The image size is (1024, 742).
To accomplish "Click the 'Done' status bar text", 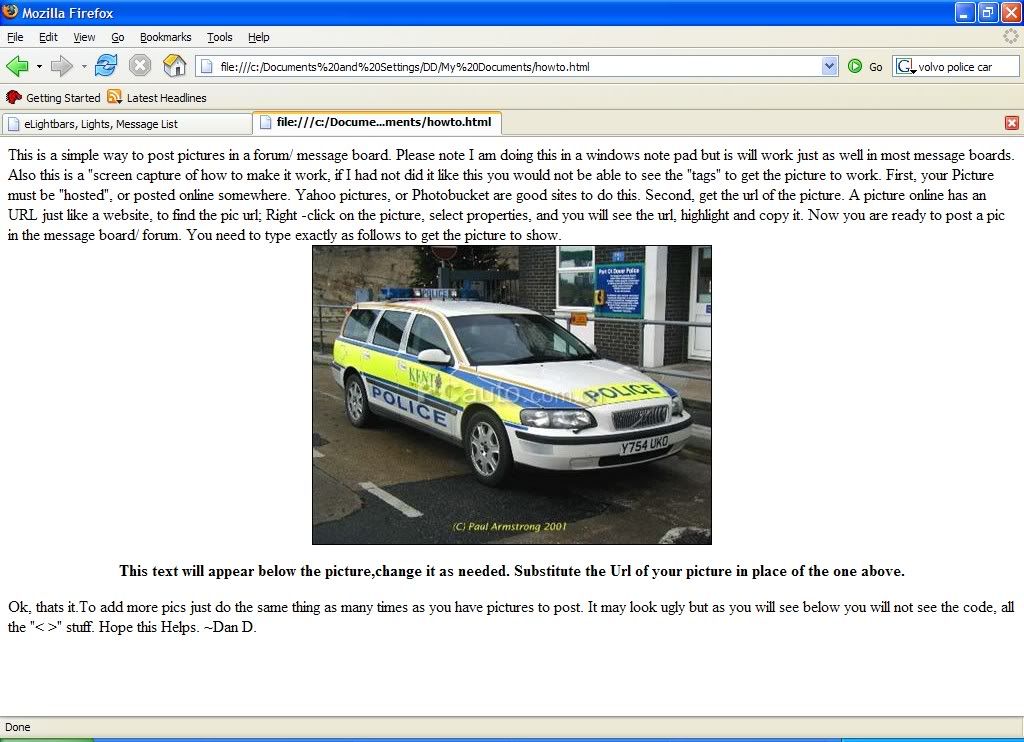I will (18, 727).
